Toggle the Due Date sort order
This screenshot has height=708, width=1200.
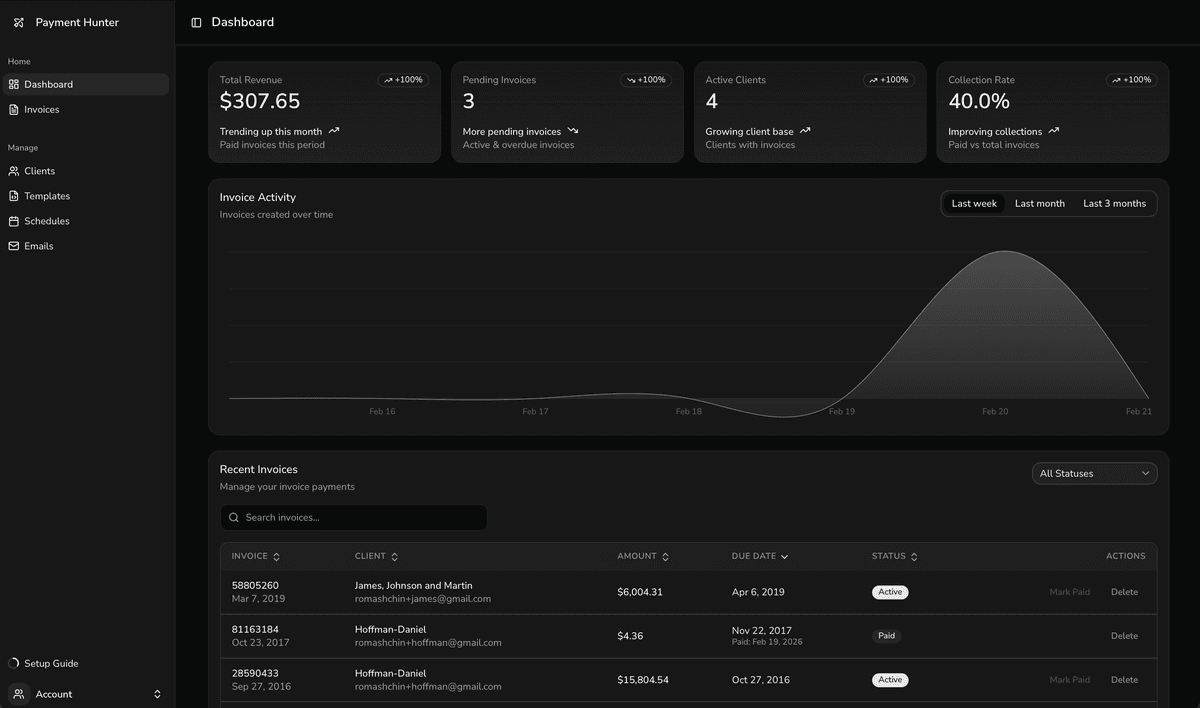(784, 556)
